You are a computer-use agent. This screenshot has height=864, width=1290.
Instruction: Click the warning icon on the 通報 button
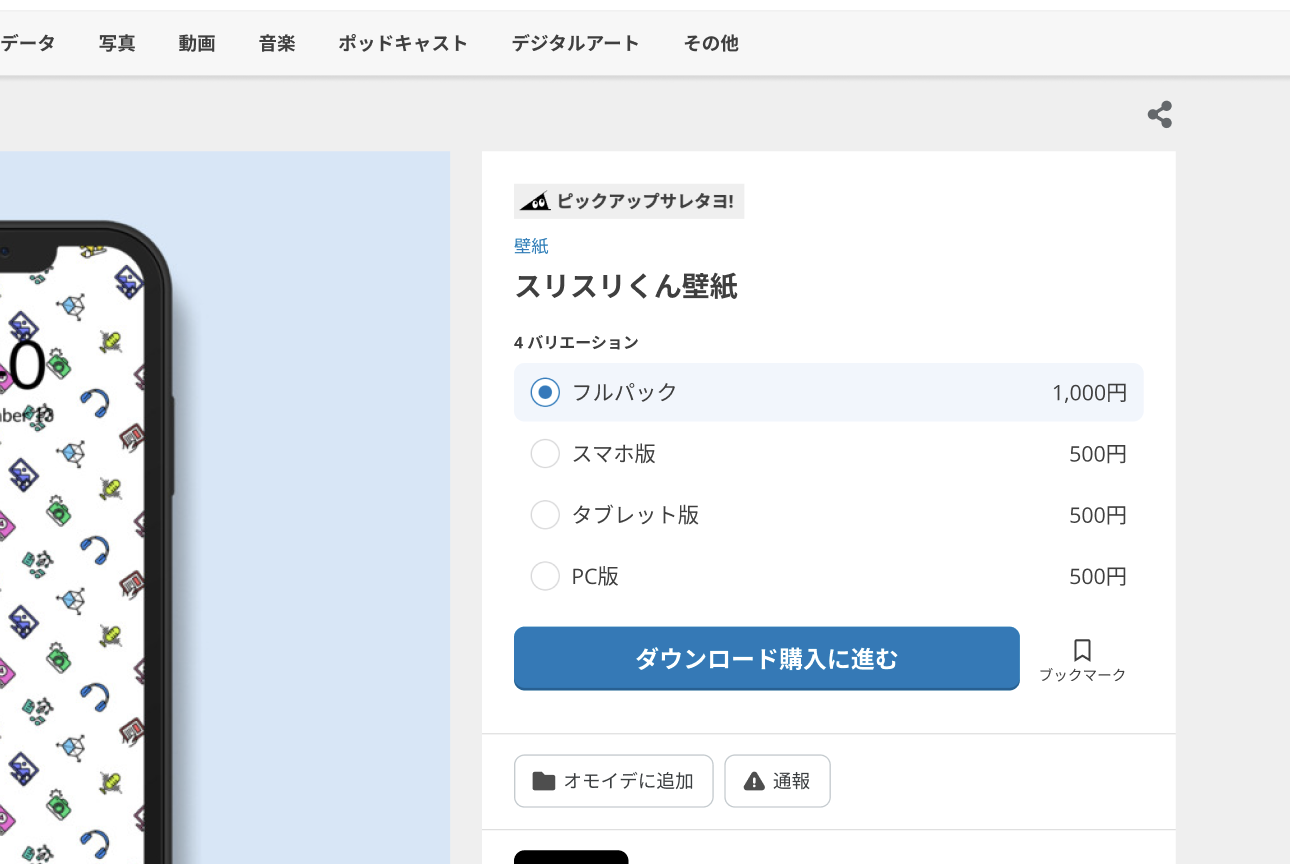[x=755, y=780]
